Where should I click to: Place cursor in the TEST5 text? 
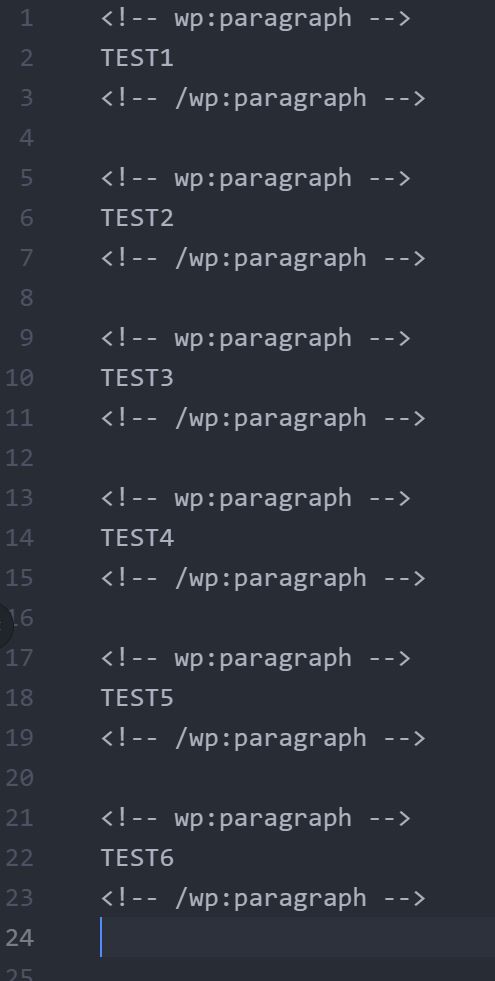(x=137, y=699)
